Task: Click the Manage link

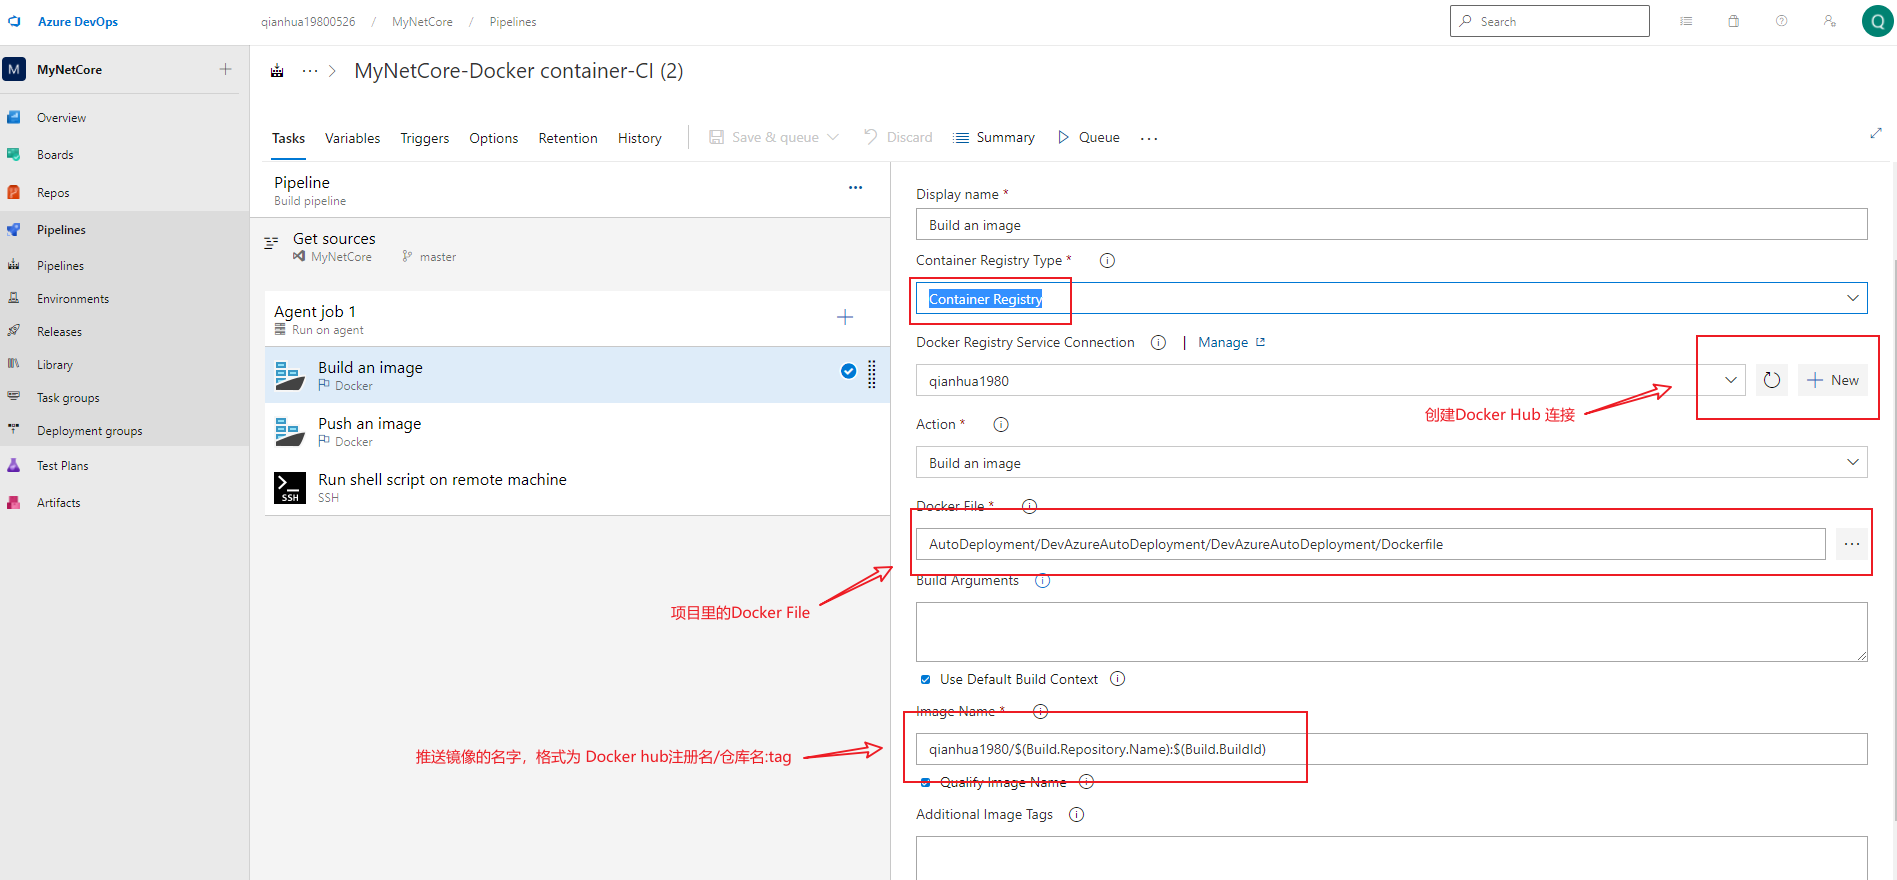Action: (1223, 343)
